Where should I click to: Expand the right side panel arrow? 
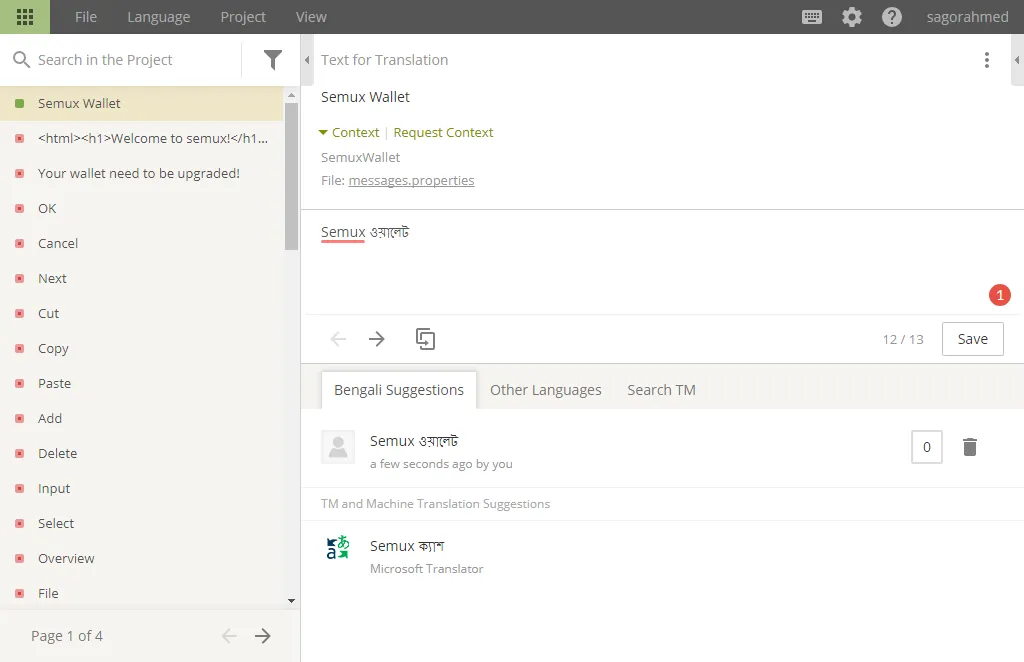click(x=1017, y=60)
